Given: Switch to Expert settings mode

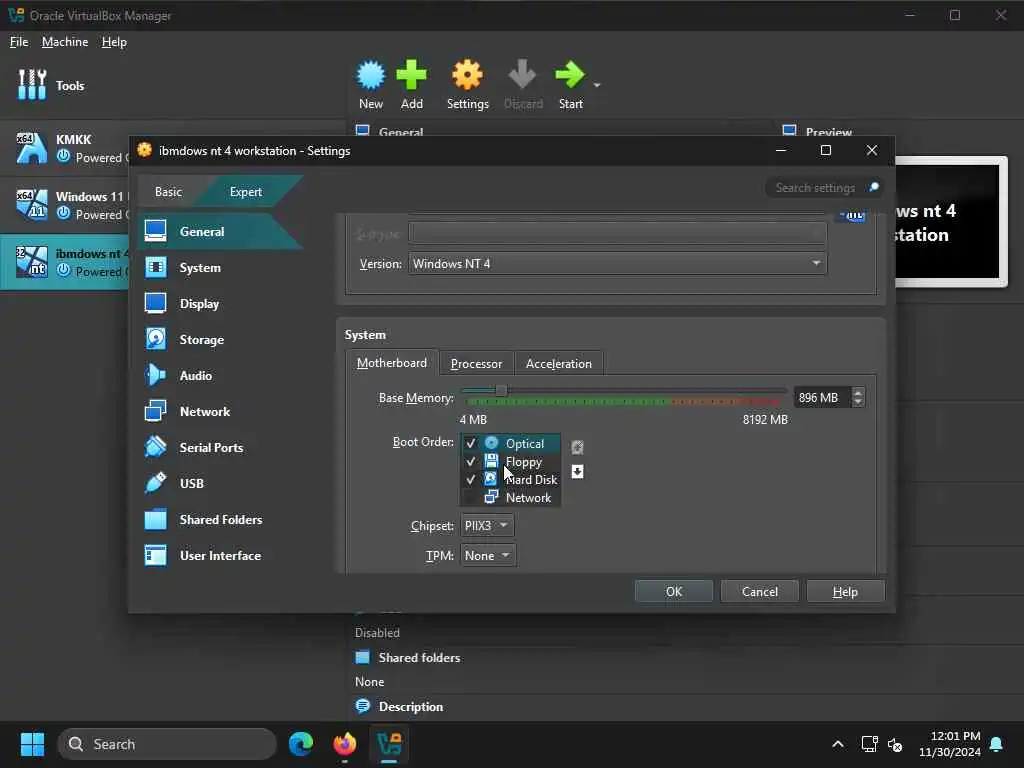Looking at the screenshot, I should click(x=246, y=191).
